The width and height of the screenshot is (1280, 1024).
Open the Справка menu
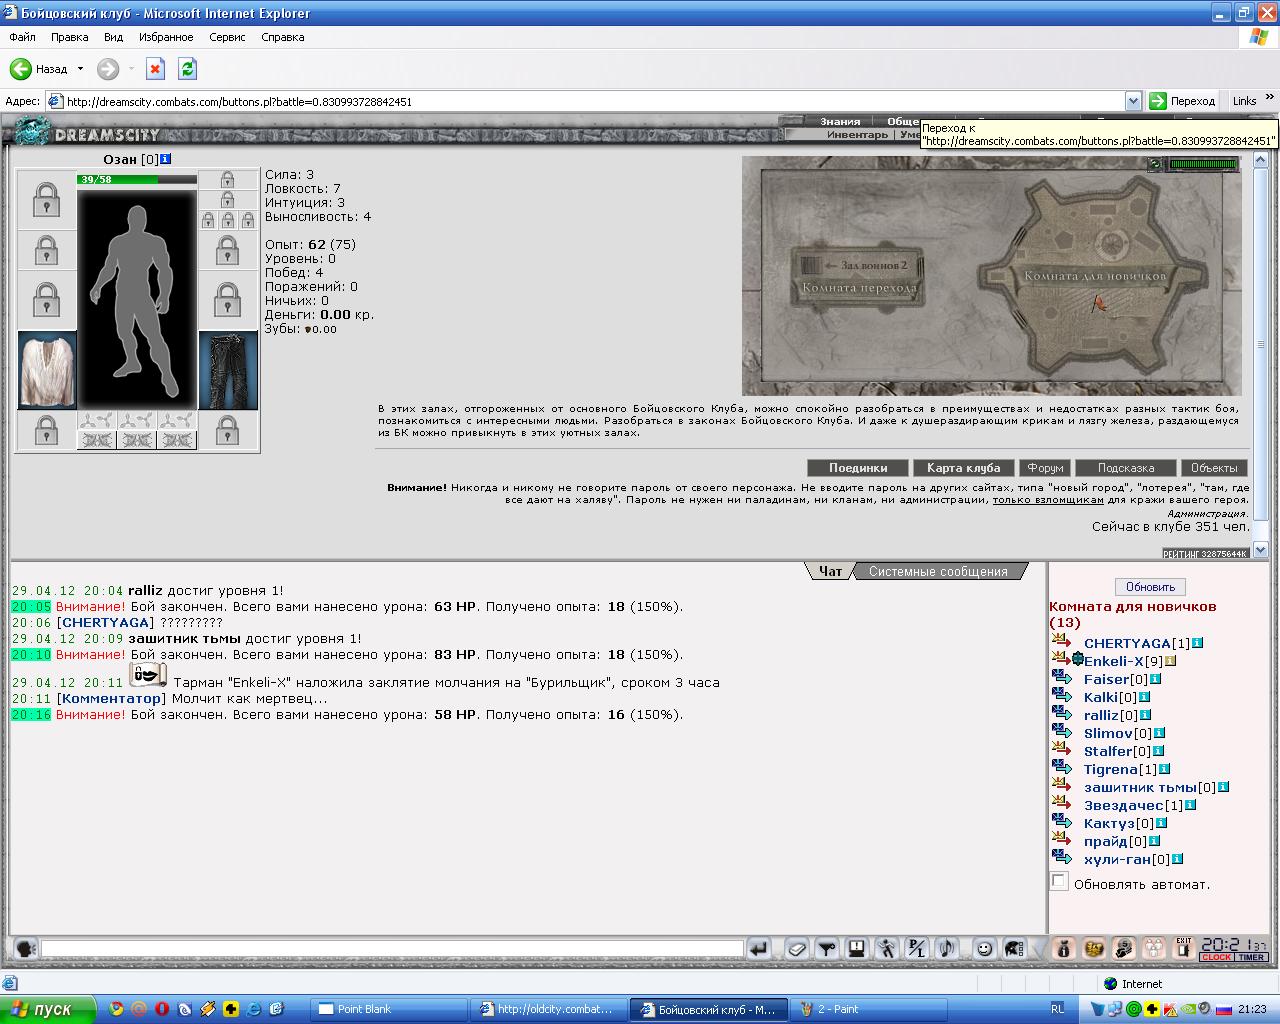[282, 37]
